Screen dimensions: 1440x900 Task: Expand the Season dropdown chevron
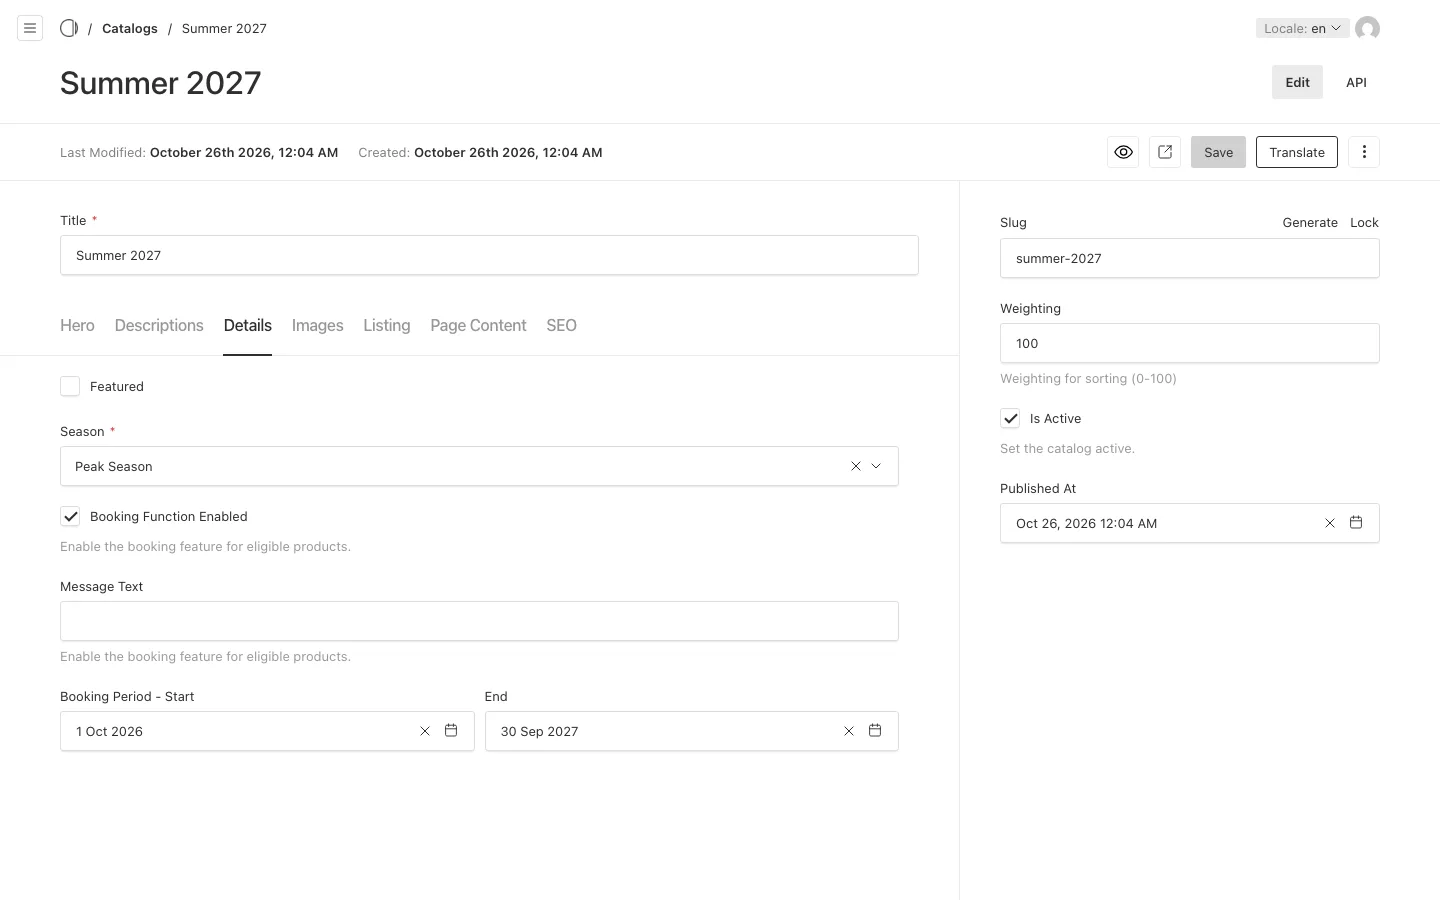click(876, 466)
